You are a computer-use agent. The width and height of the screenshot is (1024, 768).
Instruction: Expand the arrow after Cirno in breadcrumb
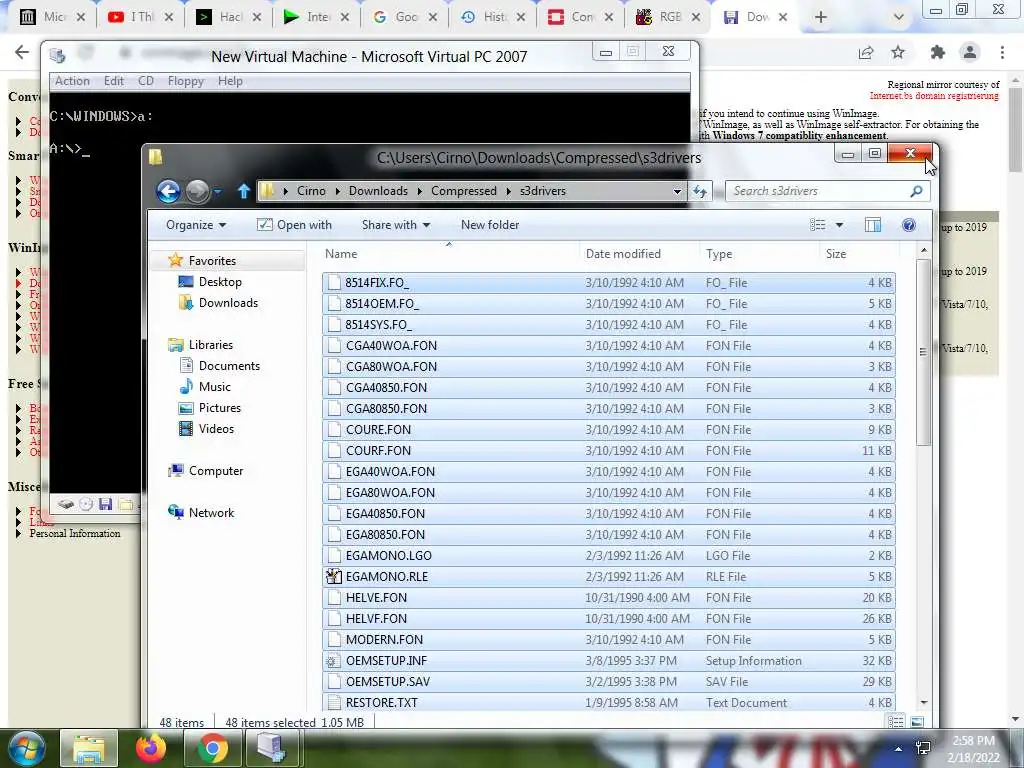[338, 191]
